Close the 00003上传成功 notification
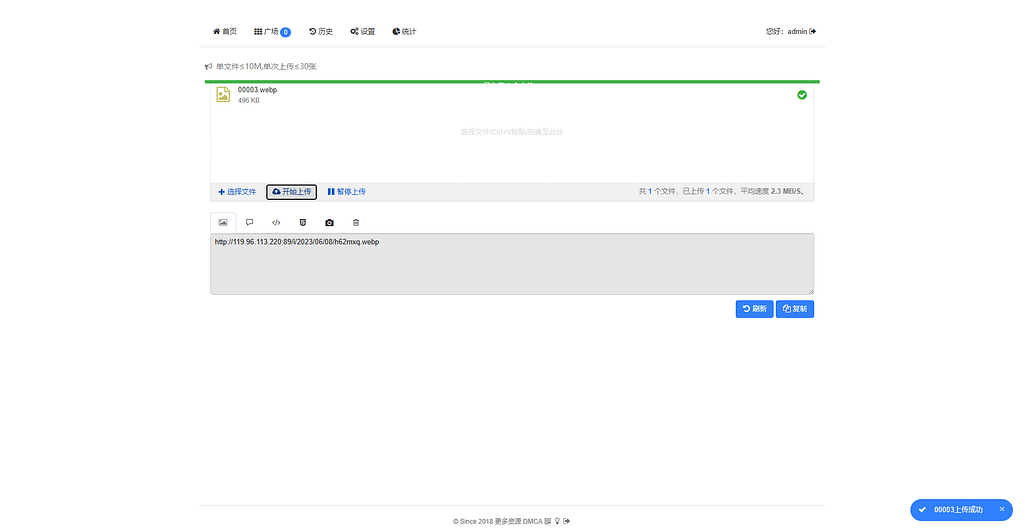 coord(1002,509)
